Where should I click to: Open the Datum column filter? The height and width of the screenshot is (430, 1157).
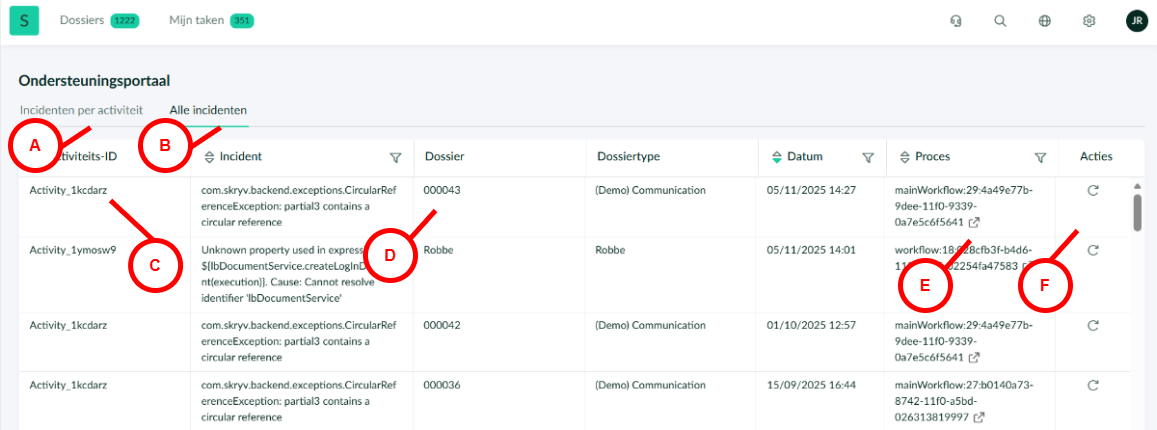[867, 157]
